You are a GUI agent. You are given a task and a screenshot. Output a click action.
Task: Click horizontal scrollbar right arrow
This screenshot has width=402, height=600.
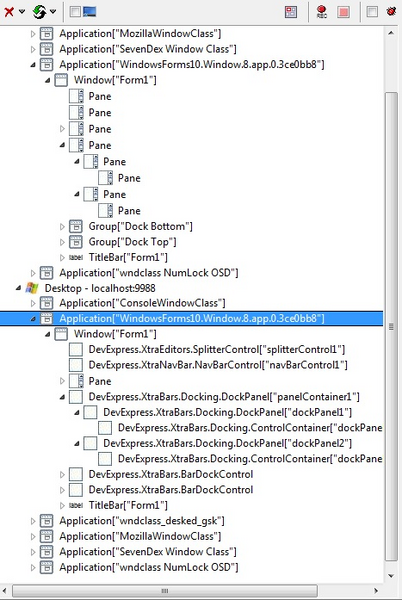[376, 591]
